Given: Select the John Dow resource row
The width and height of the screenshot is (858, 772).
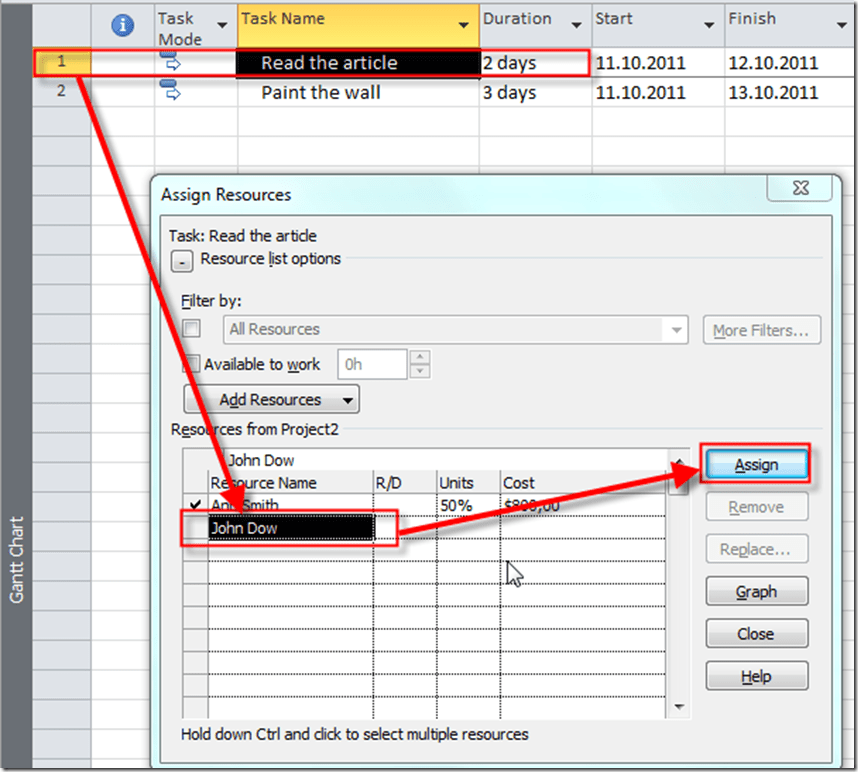Looking at the screenshot, I should [290, 528].
